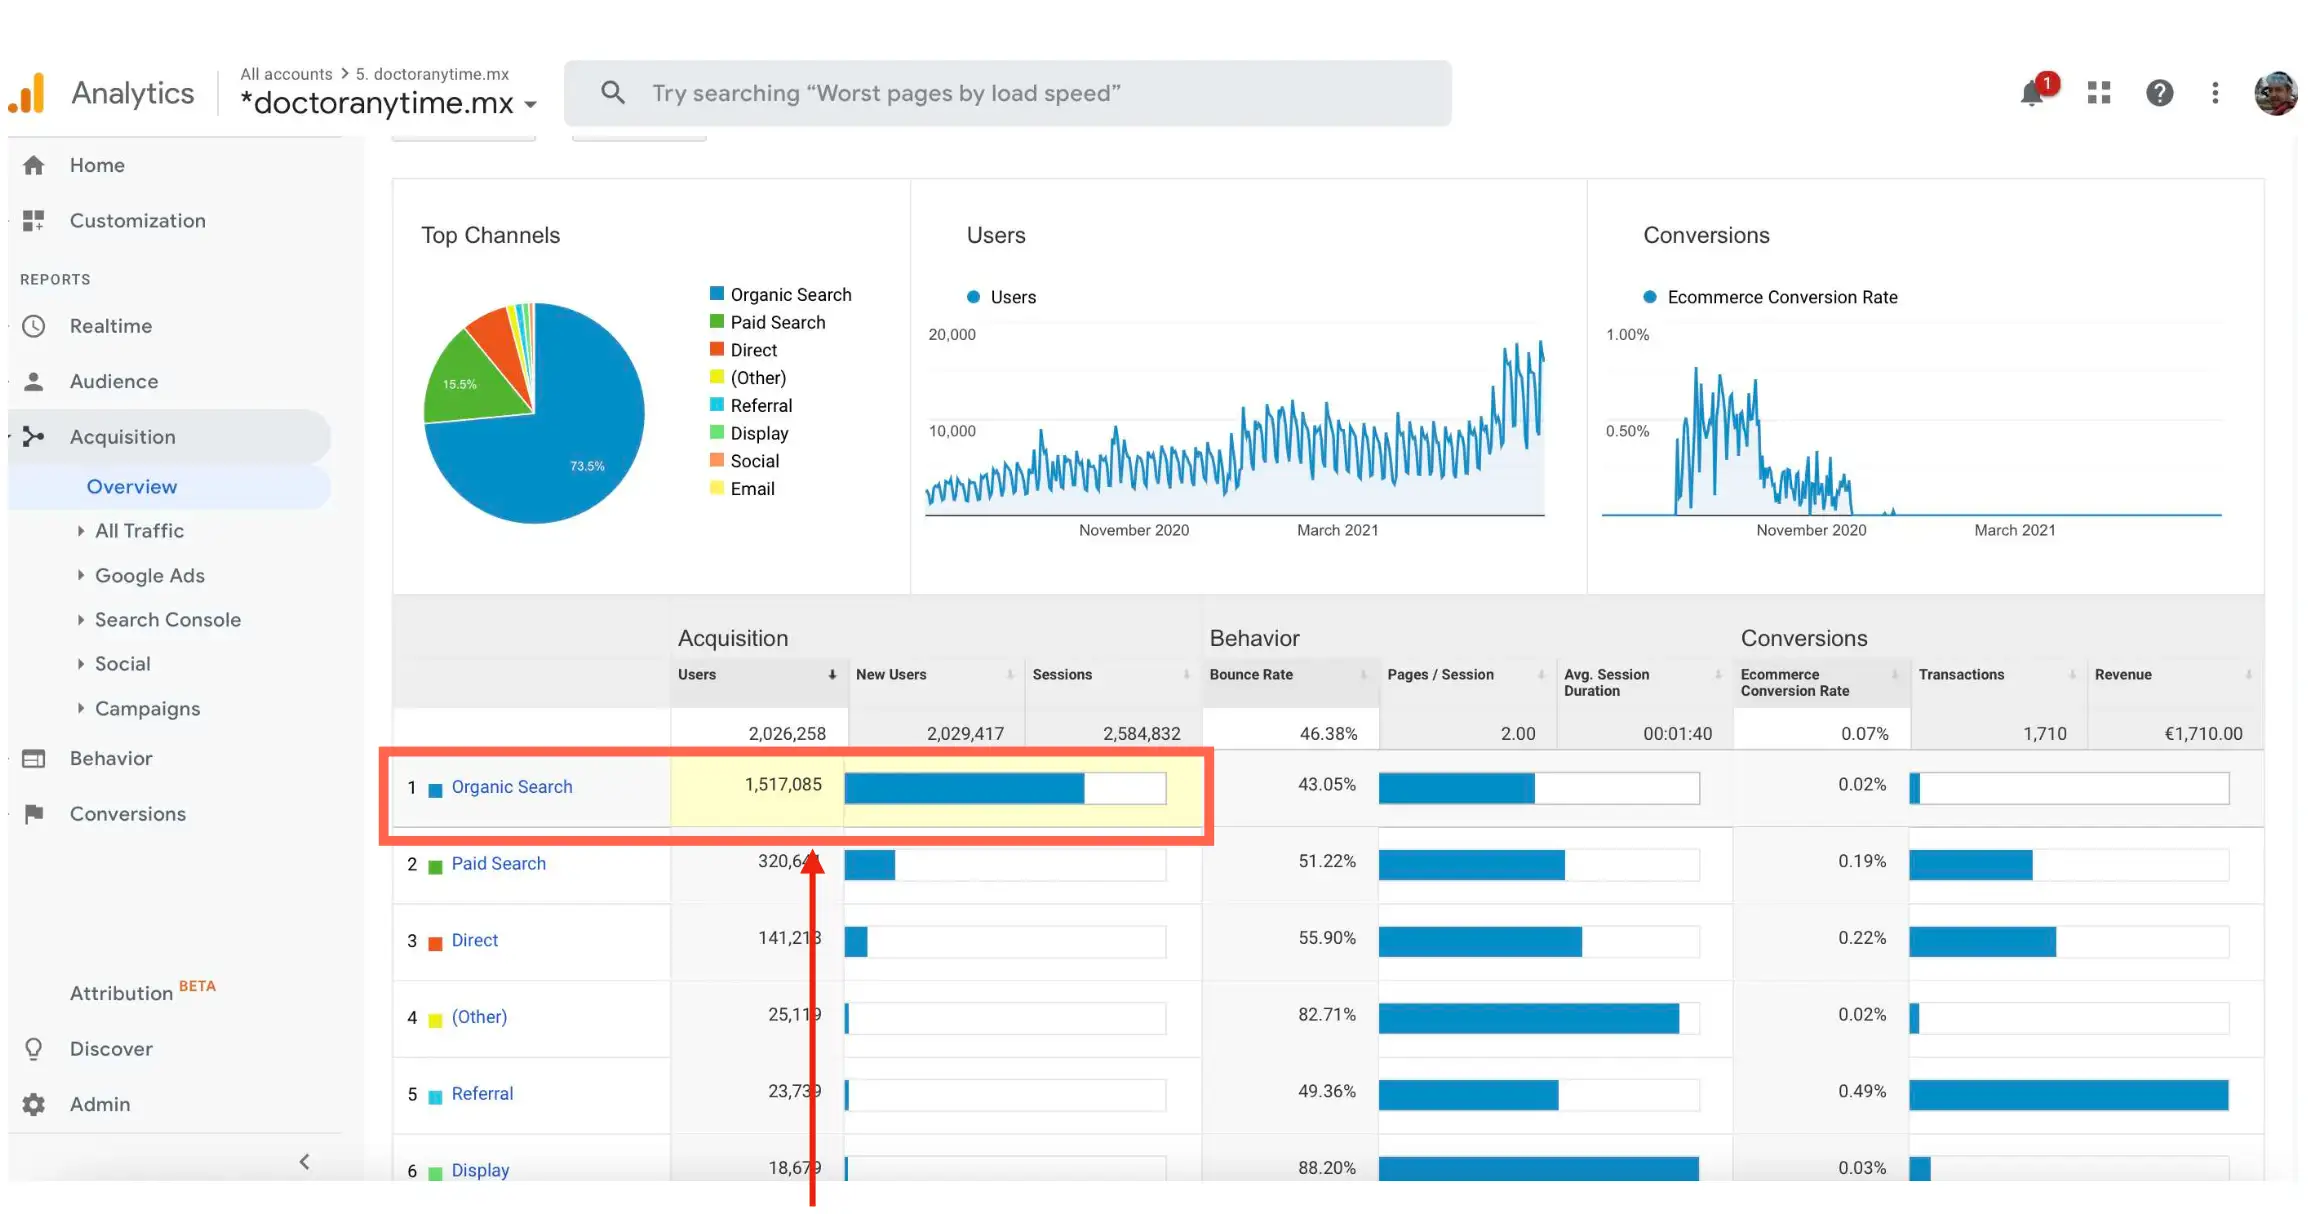
Task: Click the Direct orange legend swatch
Action: (x=716, y=349)
